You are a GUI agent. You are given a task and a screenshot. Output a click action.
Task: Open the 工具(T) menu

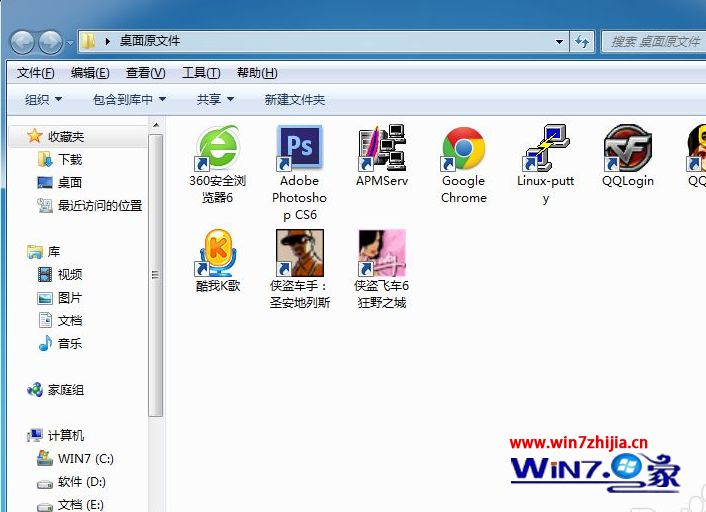pos(201,72)
